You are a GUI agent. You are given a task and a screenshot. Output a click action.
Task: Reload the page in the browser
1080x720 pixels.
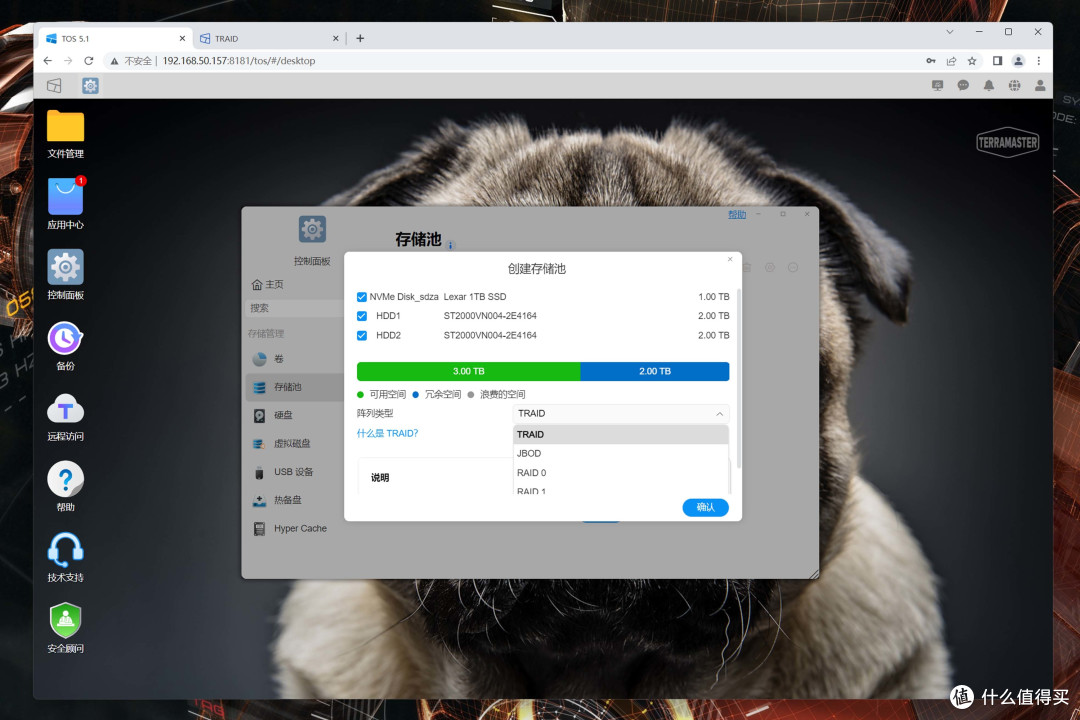coord(89,61)
